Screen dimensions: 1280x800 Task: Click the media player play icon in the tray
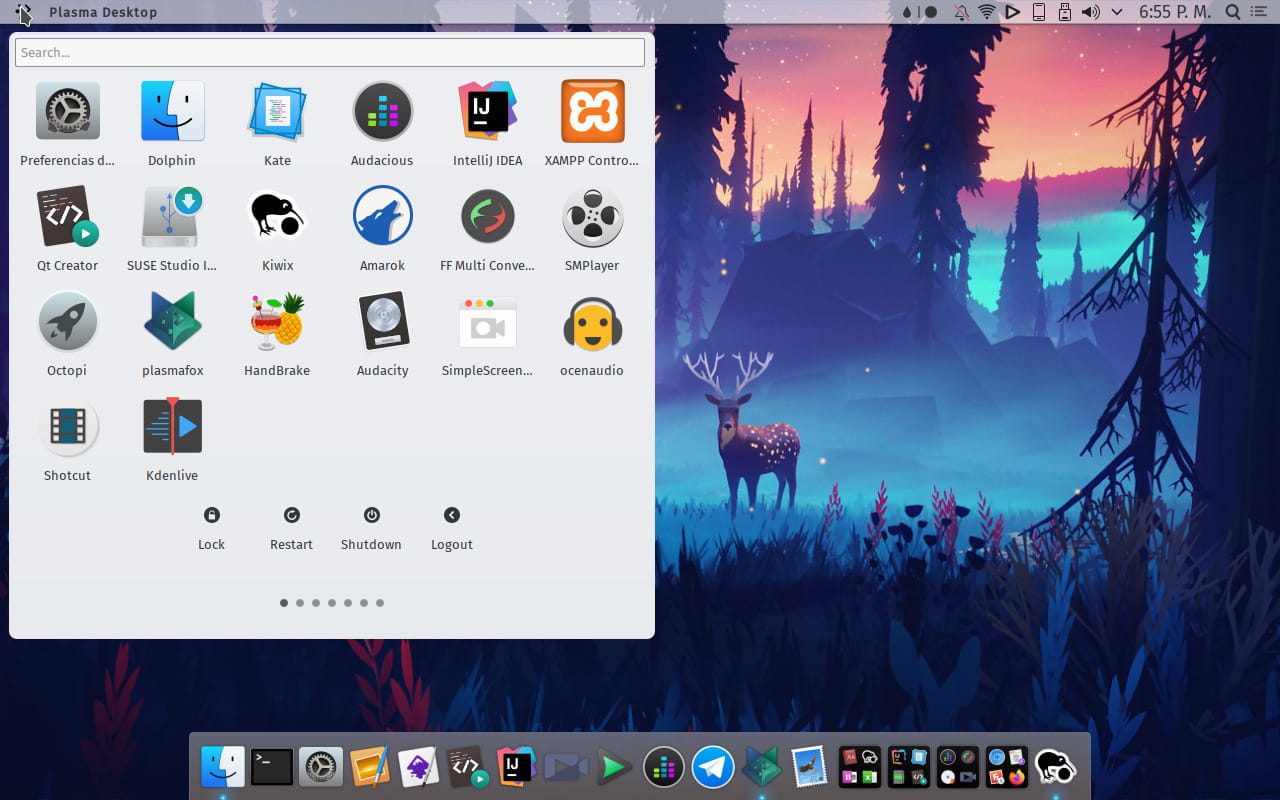(1013, 12)
